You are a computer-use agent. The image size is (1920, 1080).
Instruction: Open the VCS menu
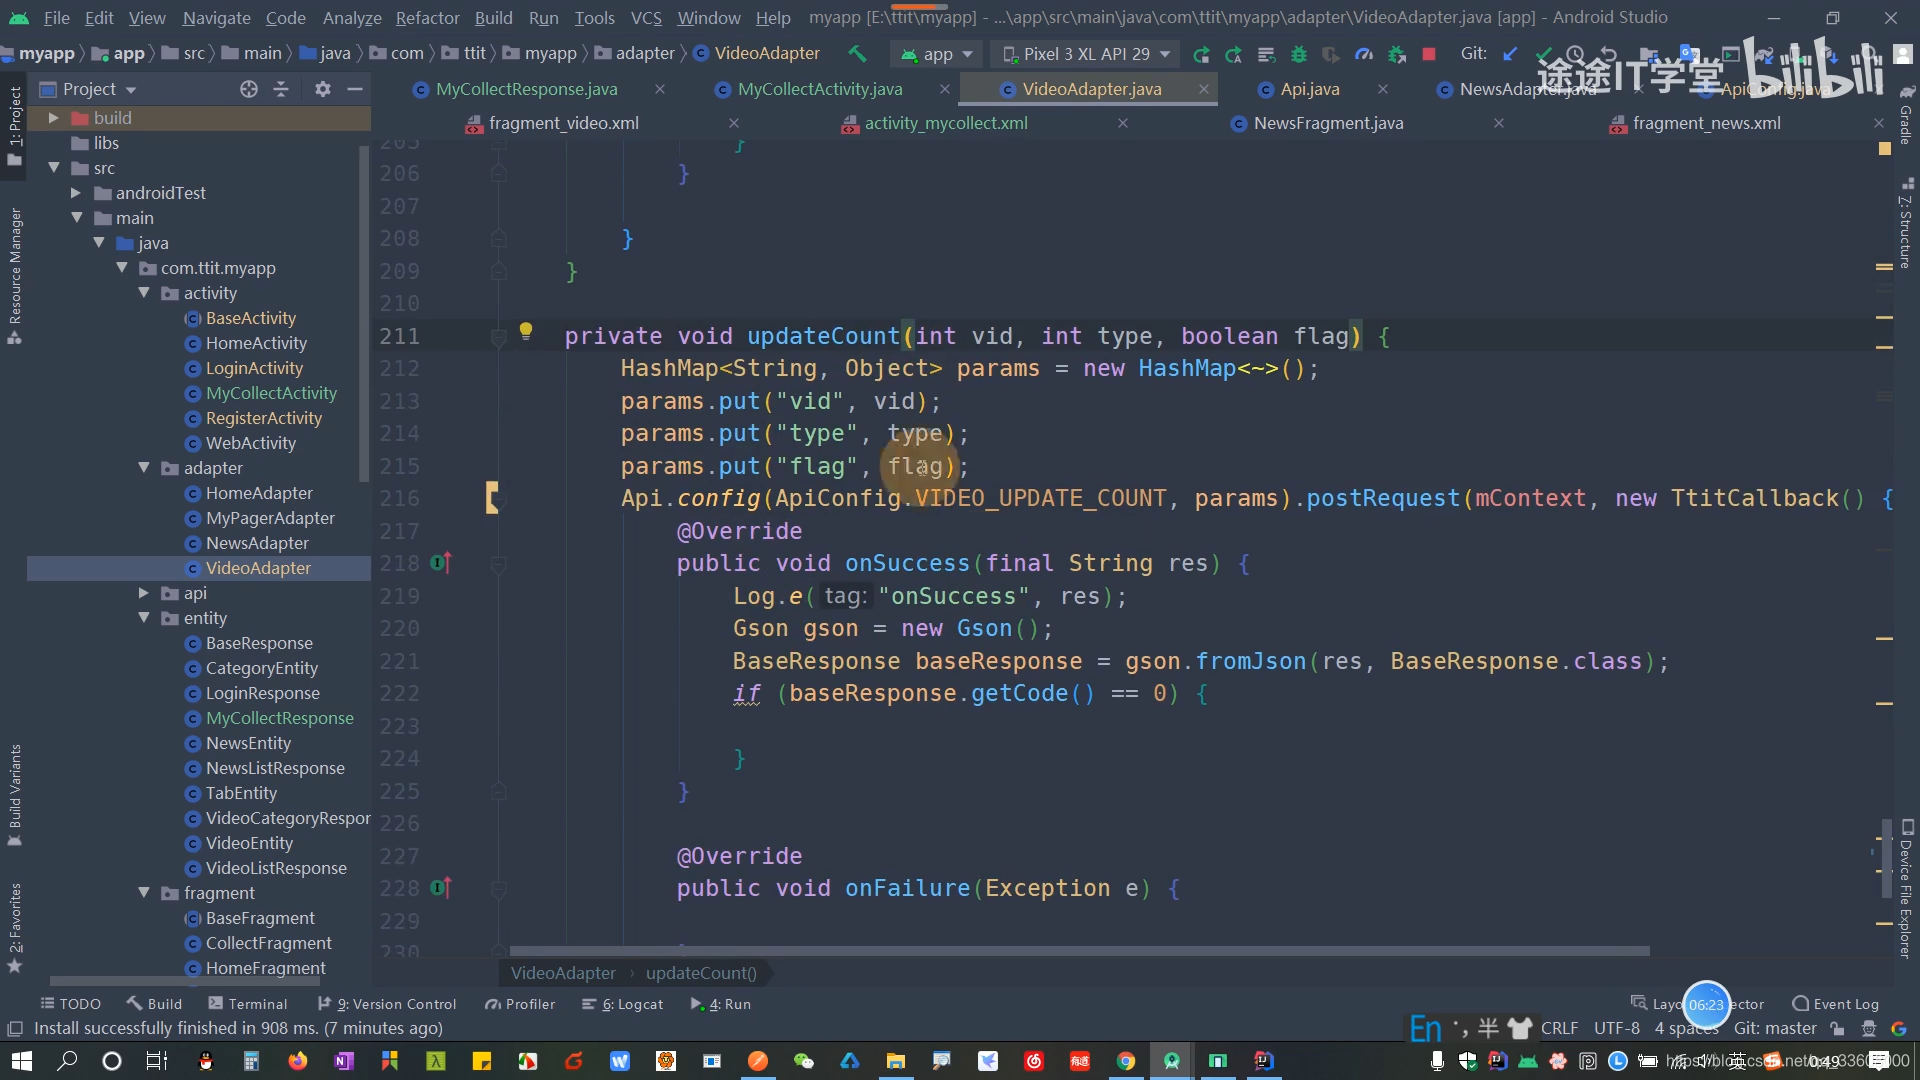pyautogui.click(x=646, y=18)
